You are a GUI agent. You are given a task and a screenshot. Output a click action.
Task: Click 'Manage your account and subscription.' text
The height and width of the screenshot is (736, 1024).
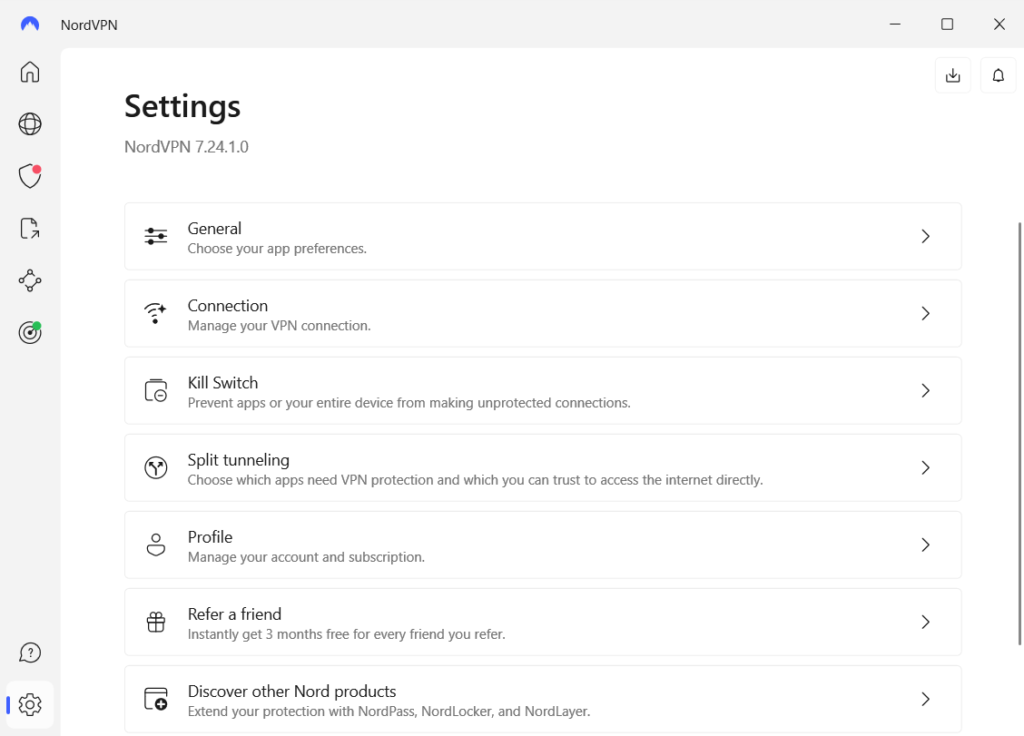(306, 557)
